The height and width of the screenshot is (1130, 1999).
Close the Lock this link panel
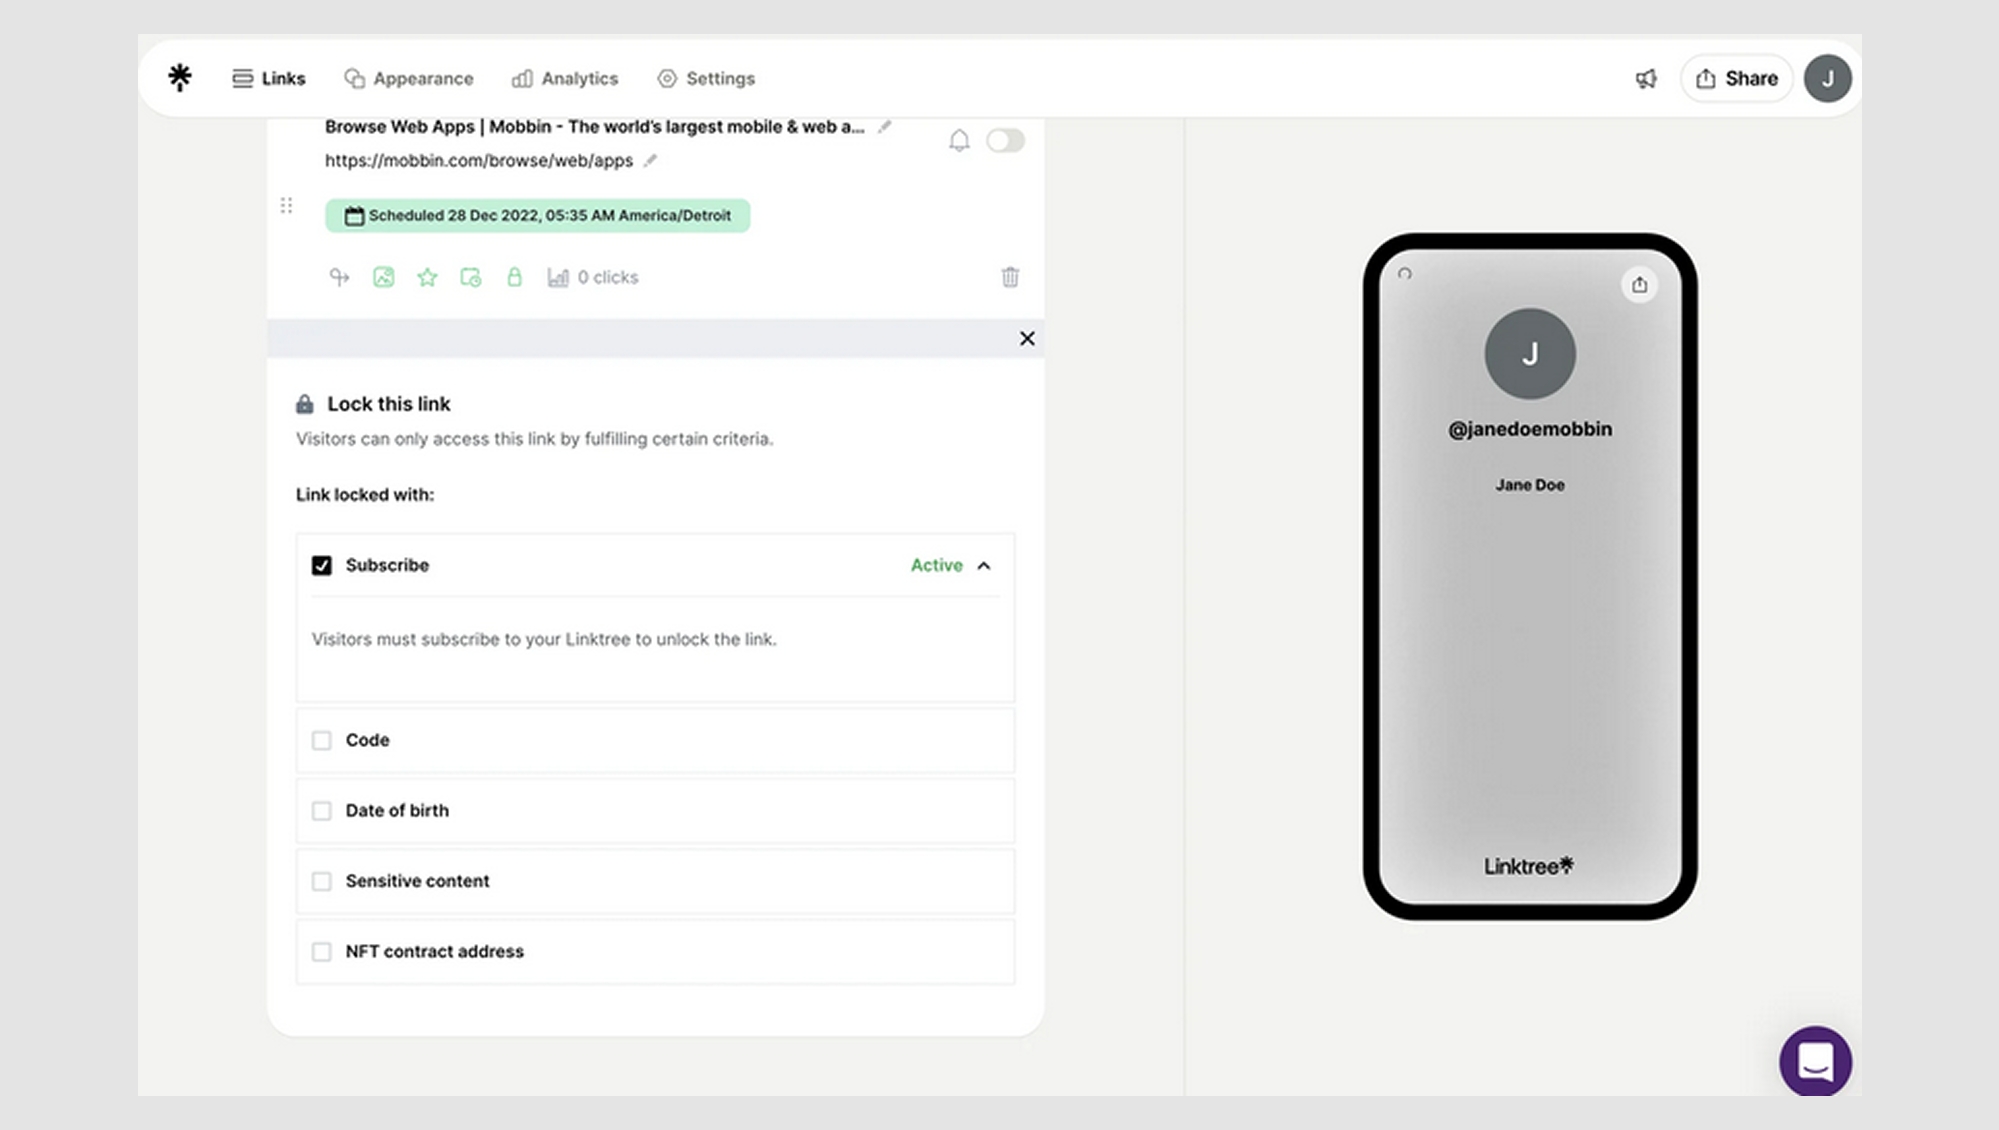(1027, 339)
